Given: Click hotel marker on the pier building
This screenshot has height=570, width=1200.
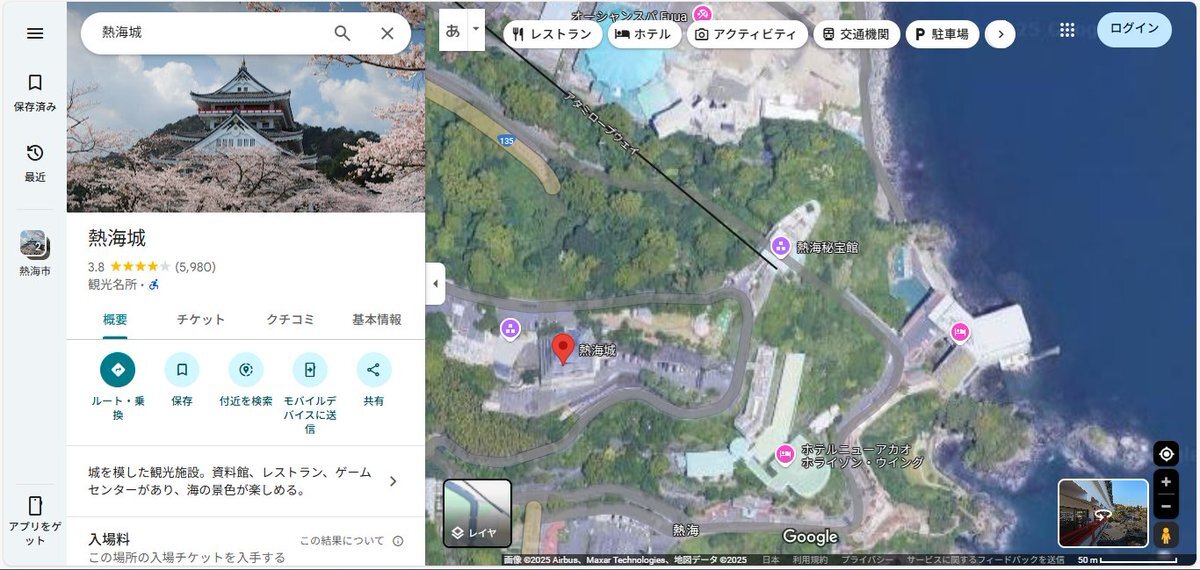Looking at the screenshot, I should coord(960,333).
